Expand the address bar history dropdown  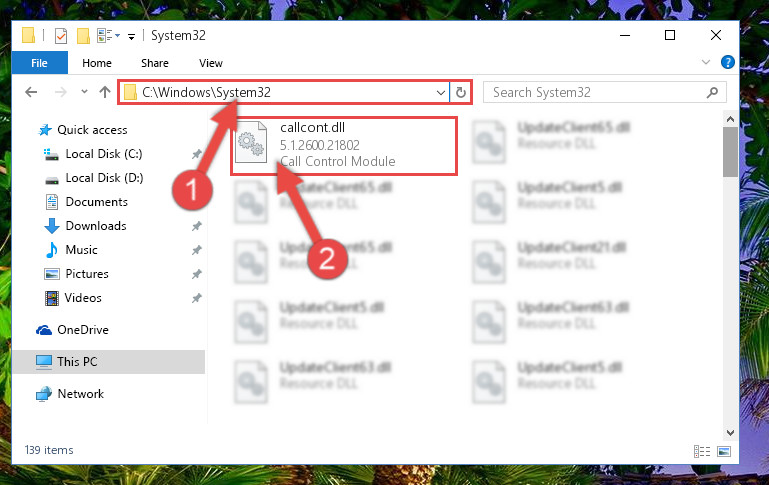(x=440, y=92)
